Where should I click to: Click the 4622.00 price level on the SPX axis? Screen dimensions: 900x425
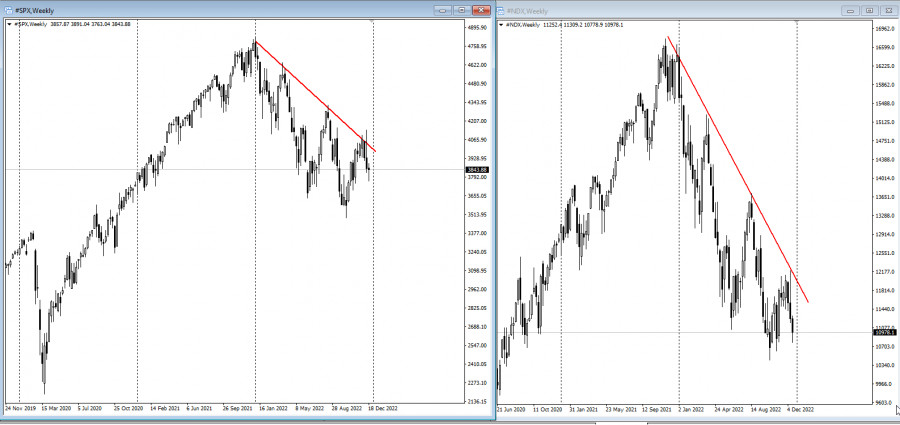[478, 65]
